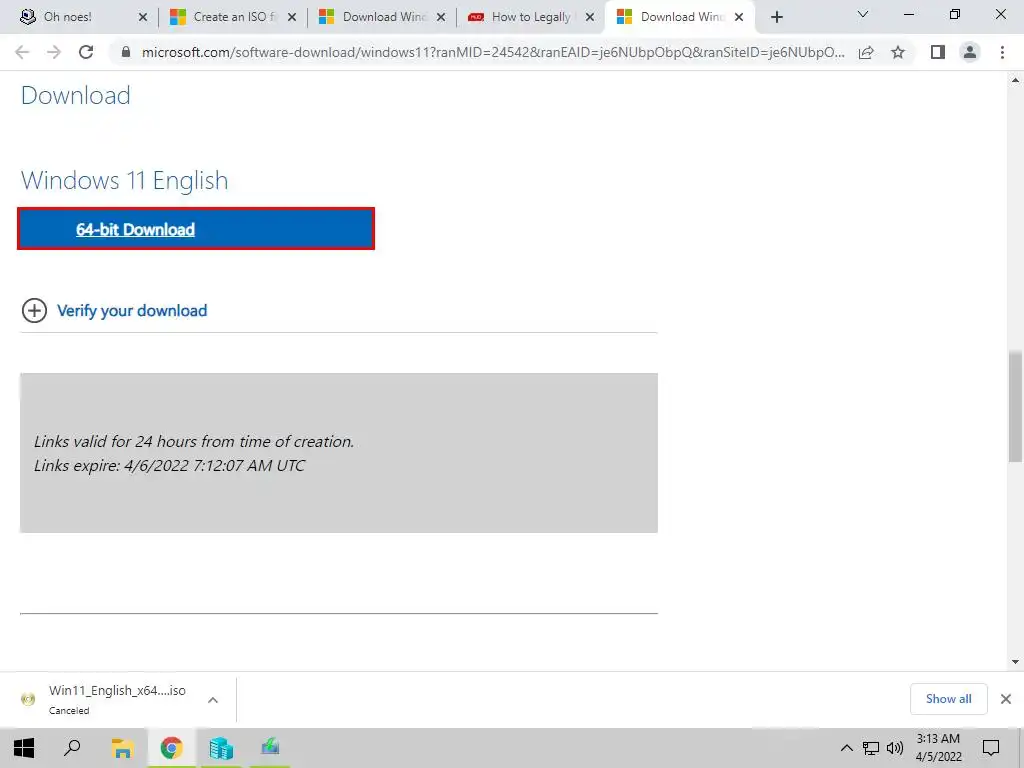Bookmark this page with star
Viewport: 1024px width, 768px height.
[x=898, y=52]
